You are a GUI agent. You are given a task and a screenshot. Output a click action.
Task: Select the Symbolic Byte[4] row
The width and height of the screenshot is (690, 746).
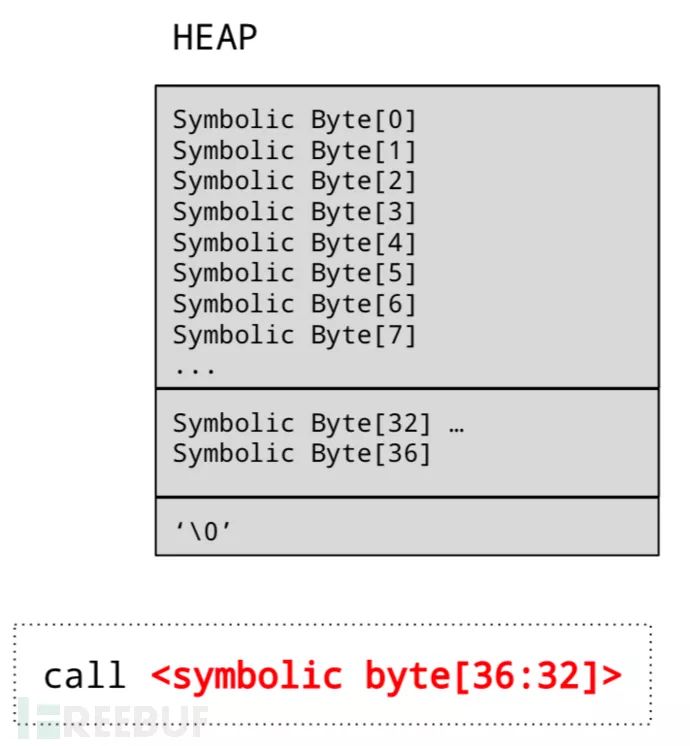[294, 243]
